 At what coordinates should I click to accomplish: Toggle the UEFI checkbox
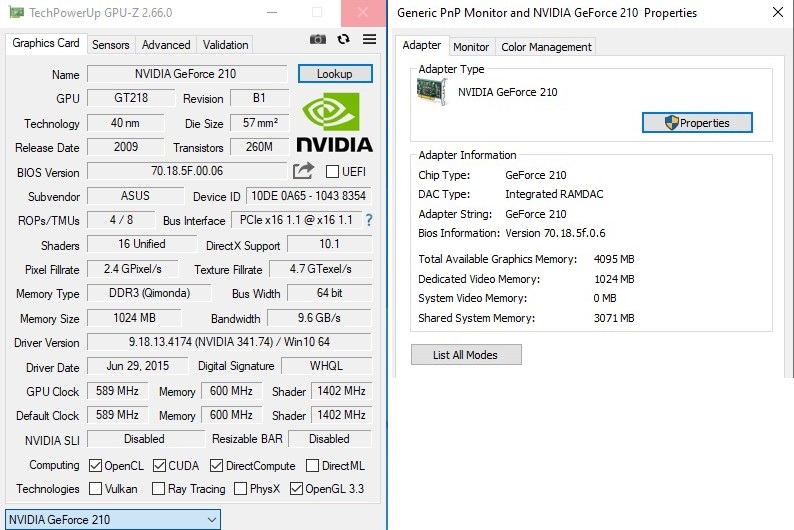pos(333,172)
